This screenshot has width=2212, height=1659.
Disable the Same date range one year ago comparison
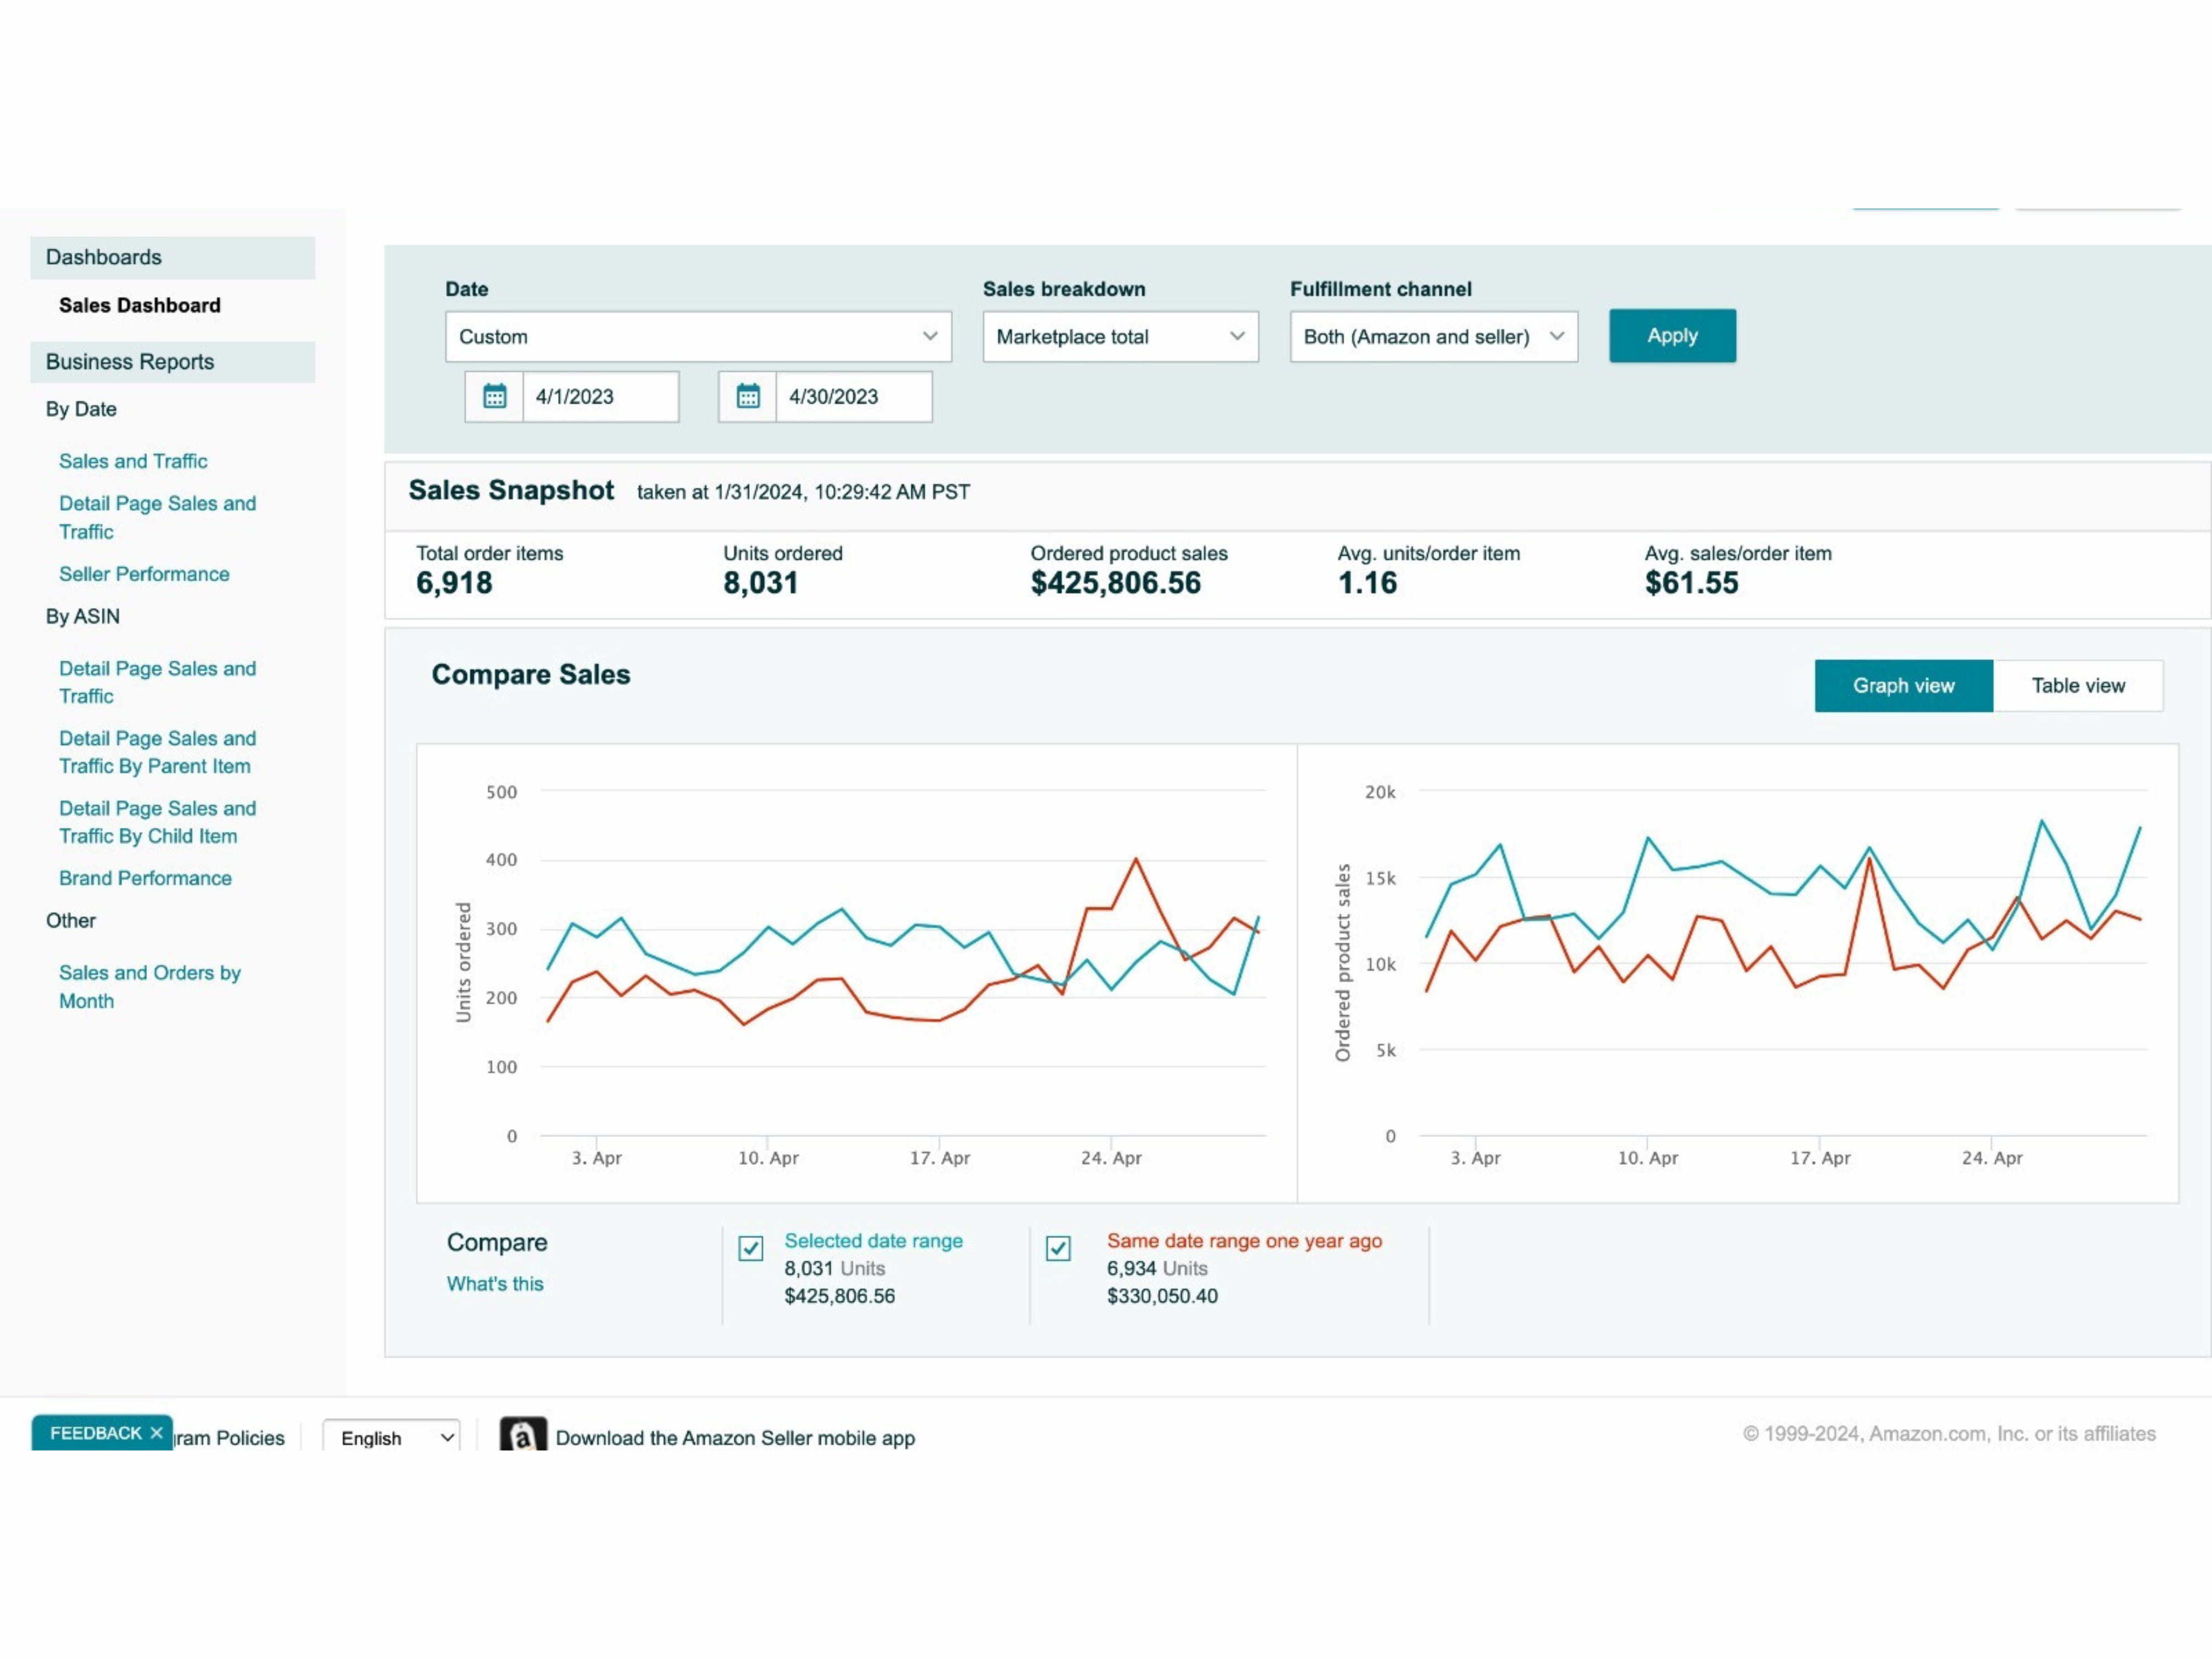[x=1058, y=1248]
